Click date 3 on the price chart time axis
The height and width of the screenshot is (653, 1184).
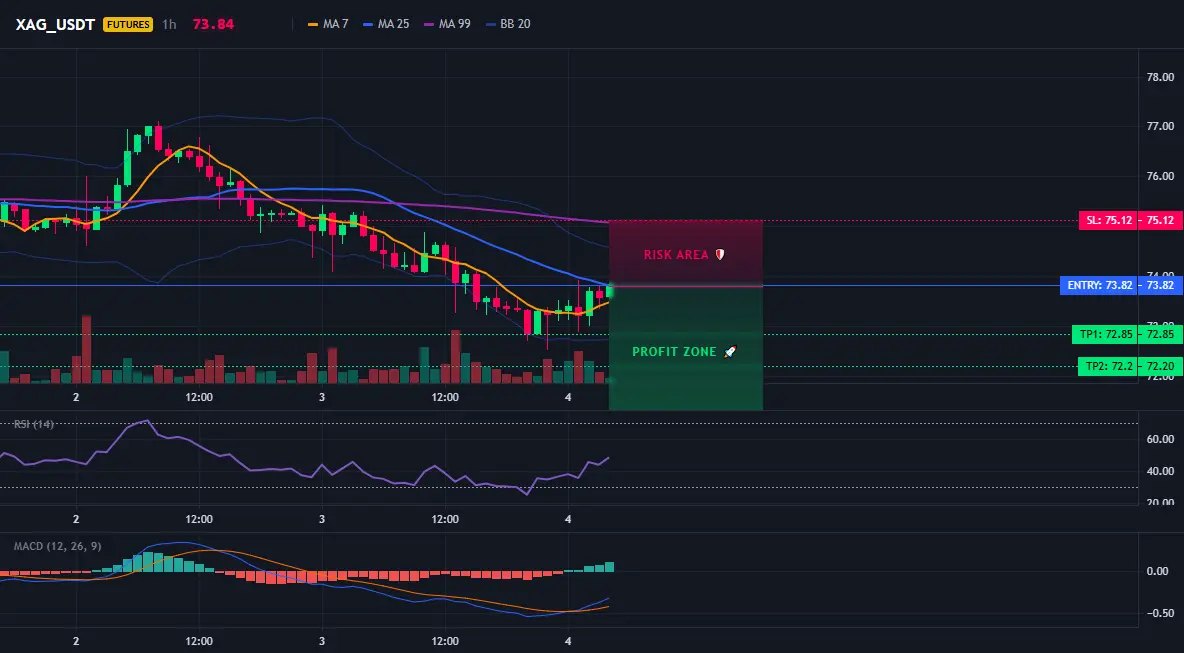(322, 397)
